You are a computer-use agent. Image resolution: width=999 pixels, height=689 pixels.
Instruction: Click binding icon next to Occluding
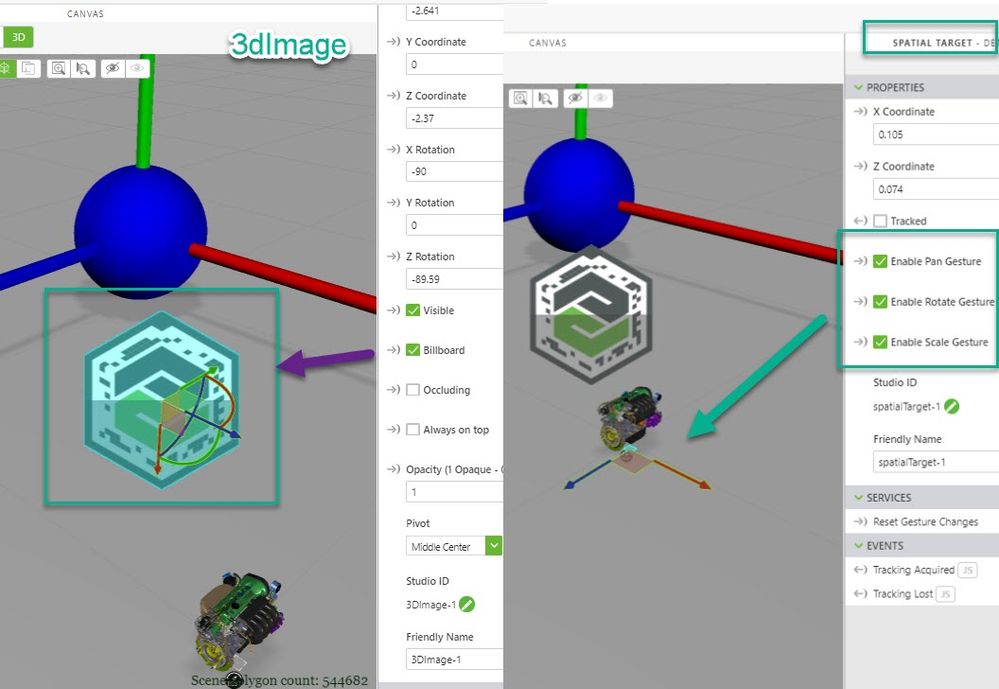coord(393,389)
